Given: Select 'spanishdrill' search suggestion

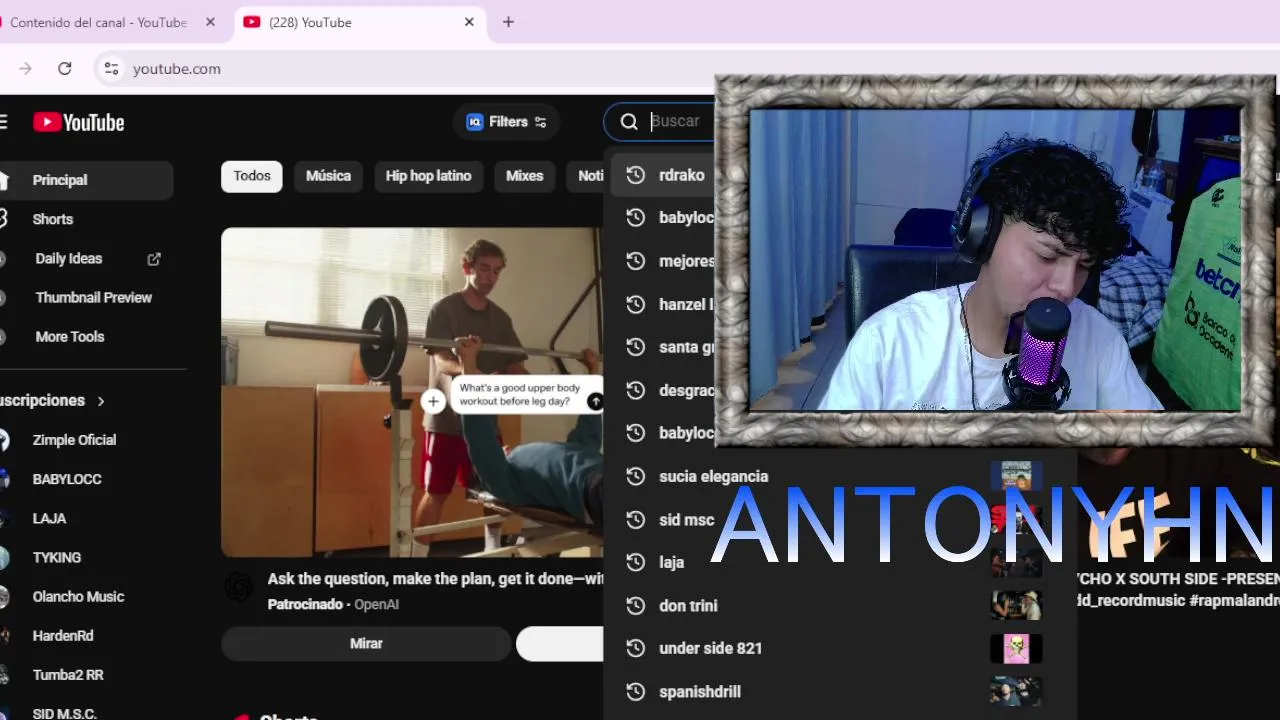Looking at the screenshot, I should pyautogui.click(x=840, y=692).
